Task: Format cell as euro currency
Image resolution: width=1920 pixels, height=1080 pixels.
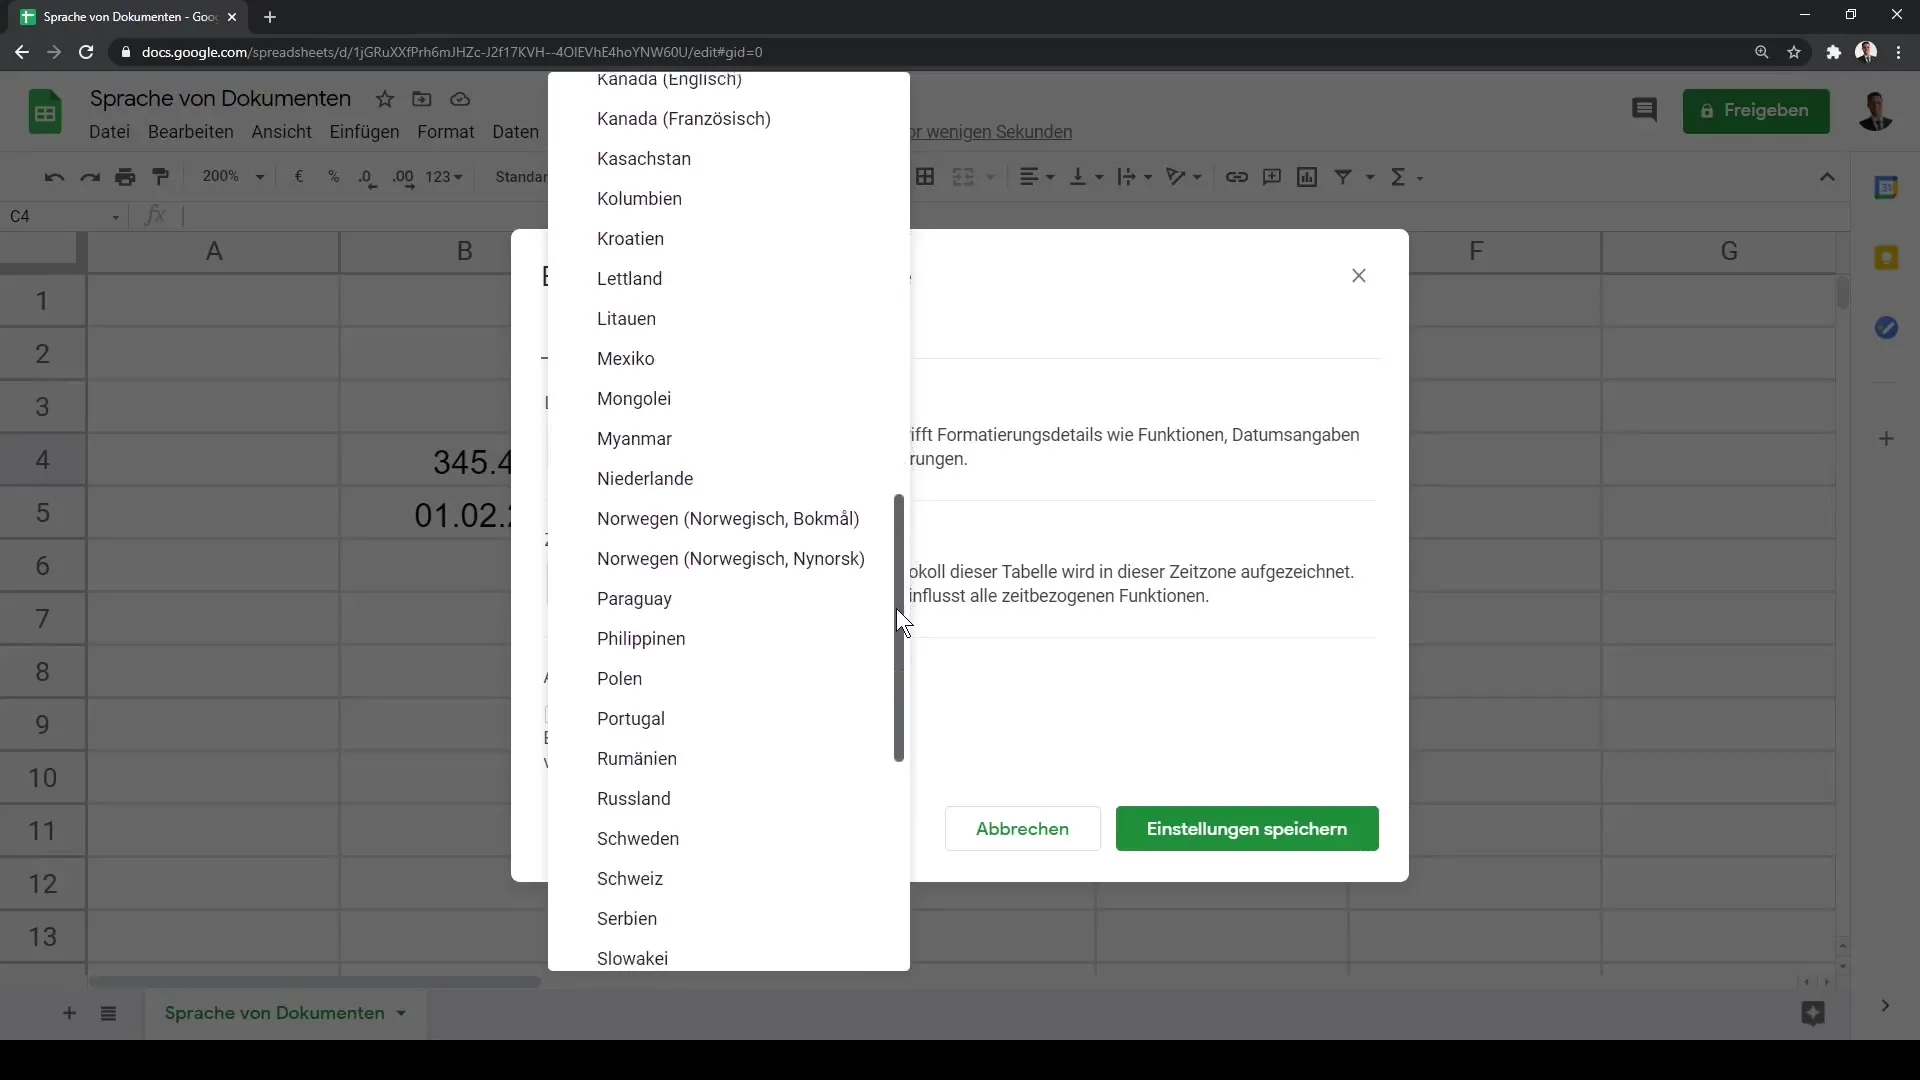Action: [x=298, y=177]
